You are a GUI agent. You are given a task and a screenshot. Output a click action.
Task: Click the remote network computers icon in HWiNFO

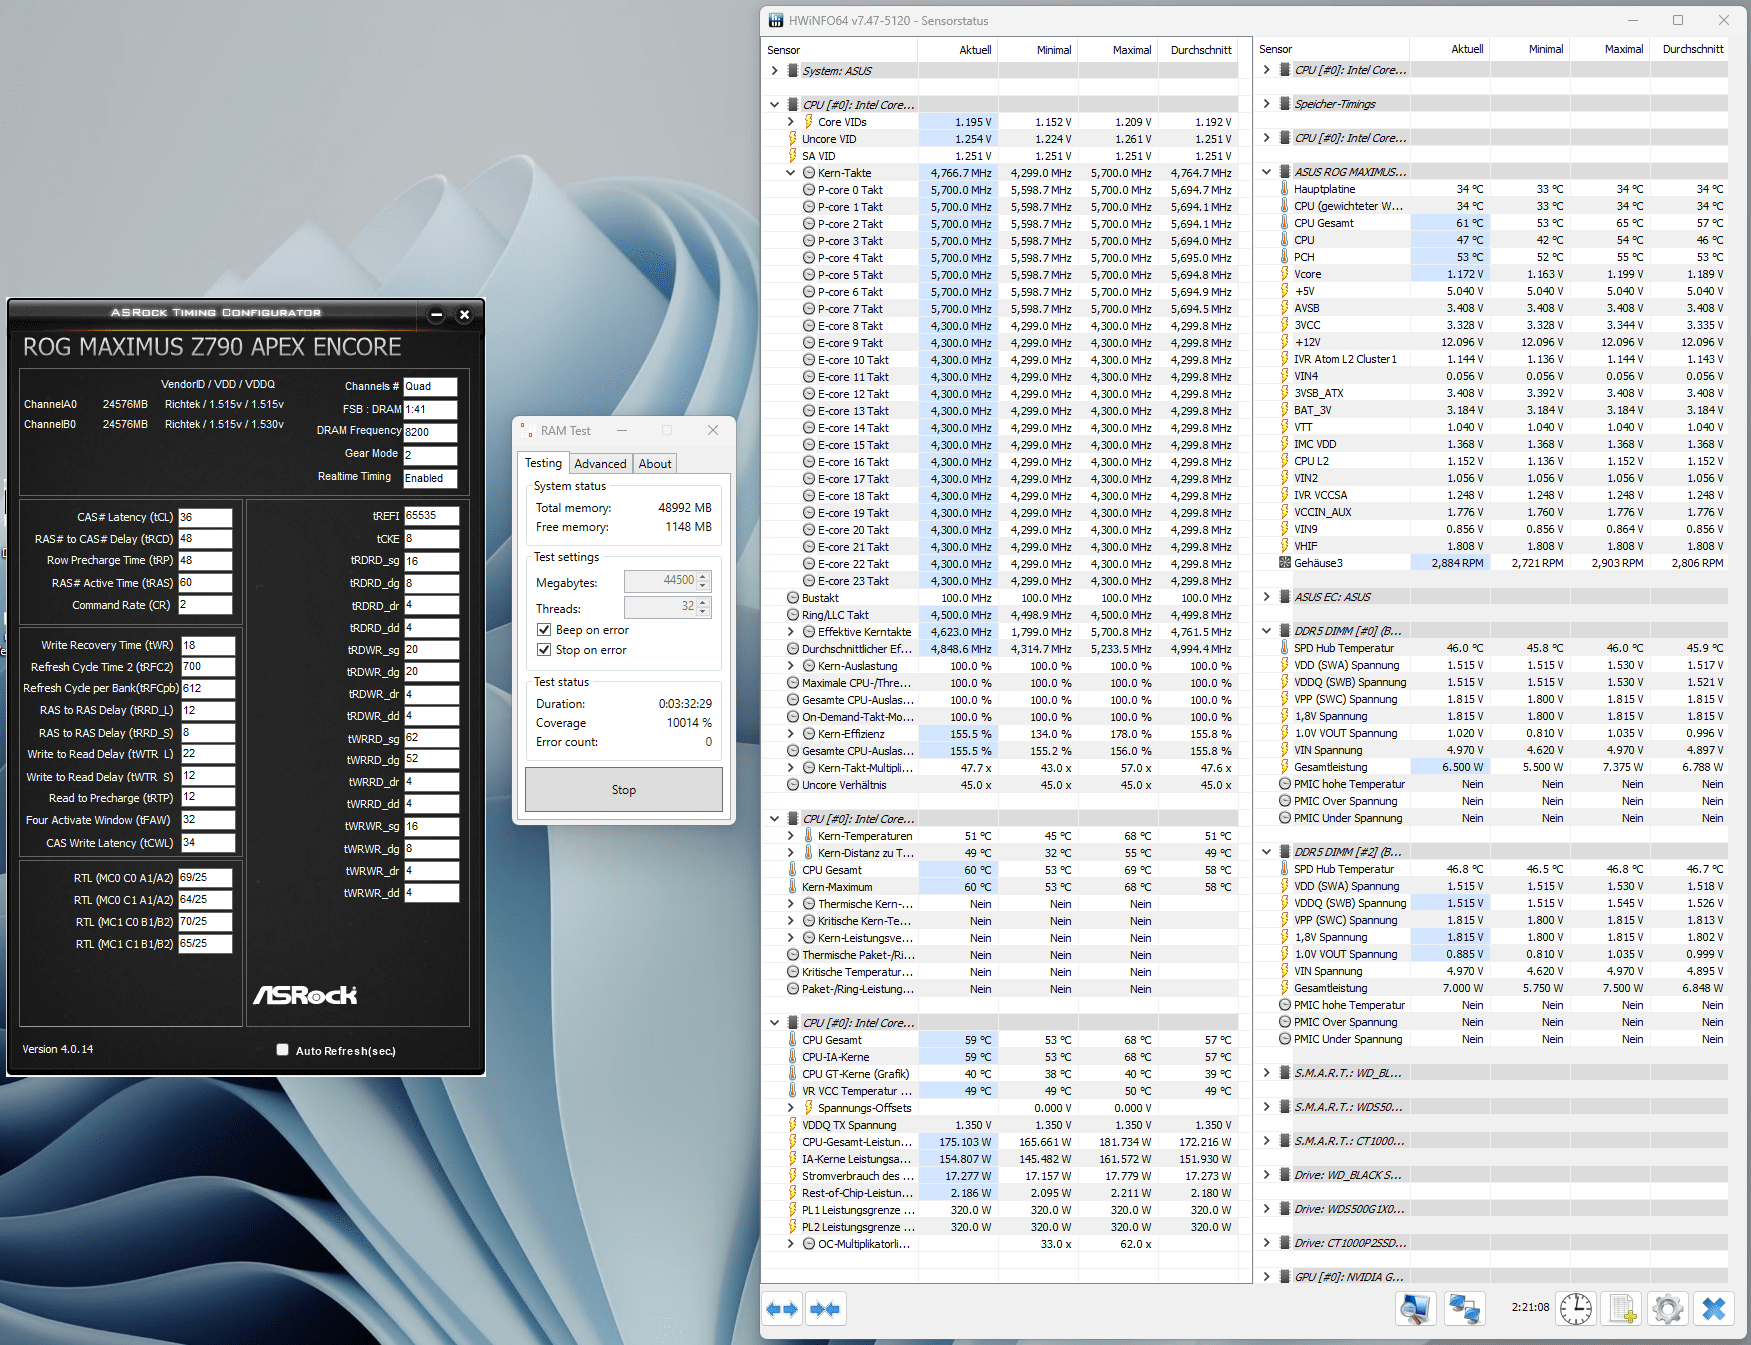click(x=1465, y=1308)
